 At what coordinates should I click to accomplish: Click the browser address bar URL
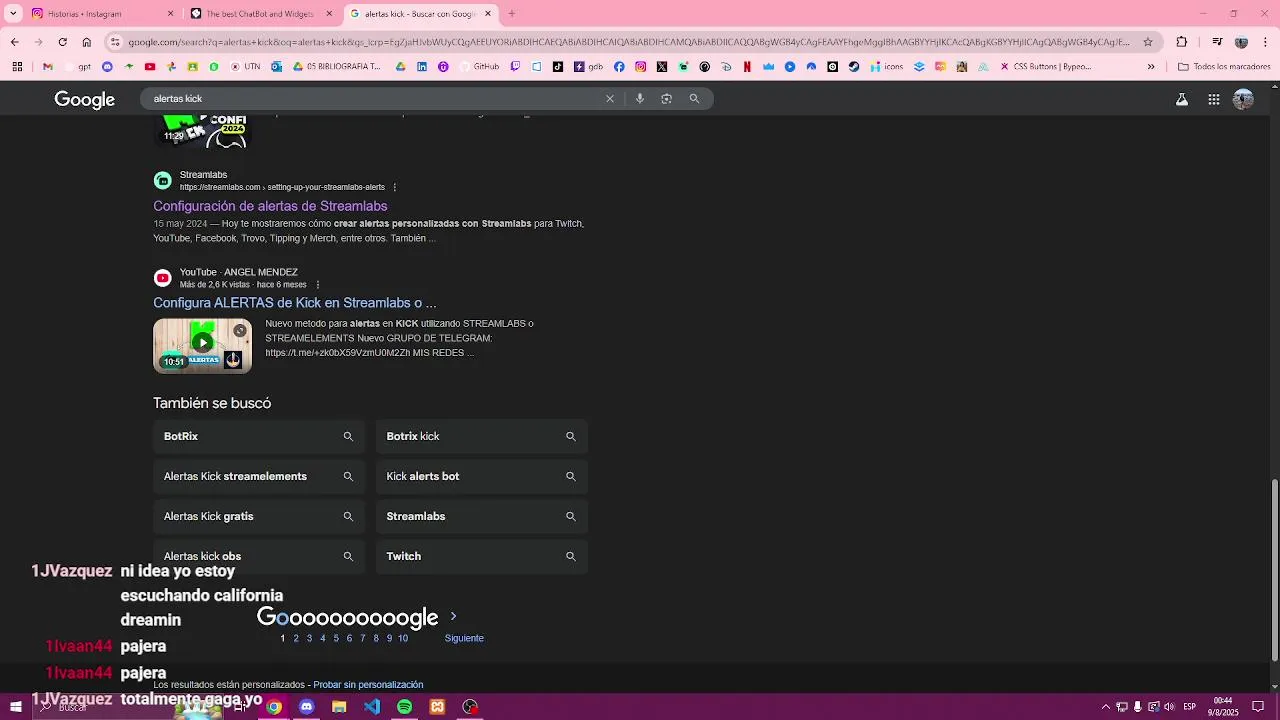click(628, 42)
